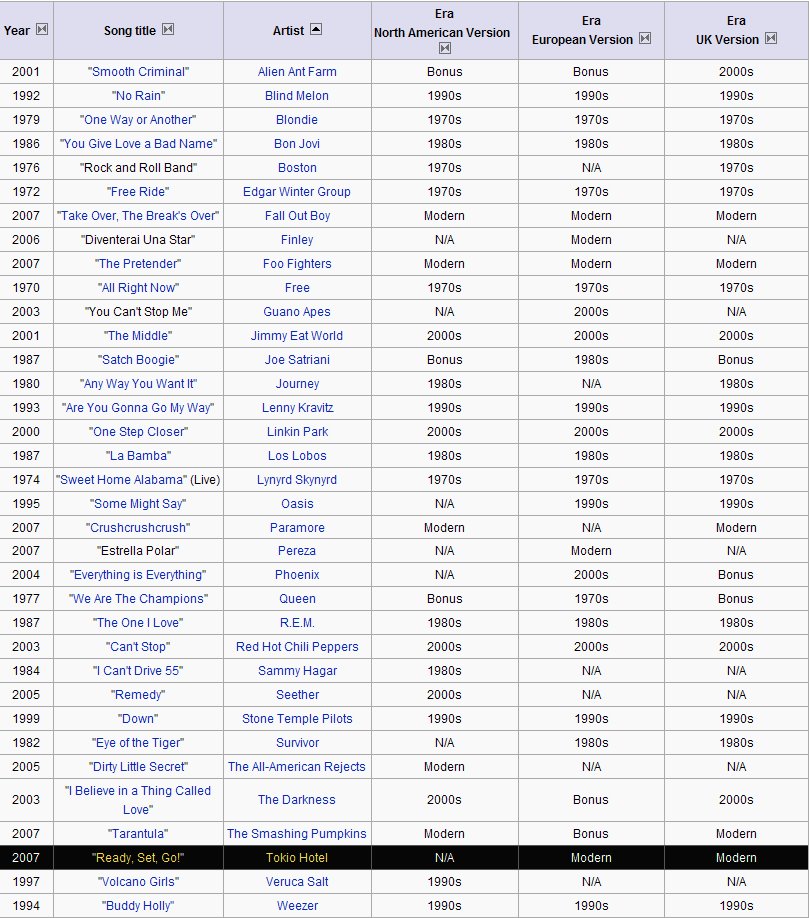Open "We Are The Champions" link
The width and height of the screenshot is (809, 918).
(138, 599)
